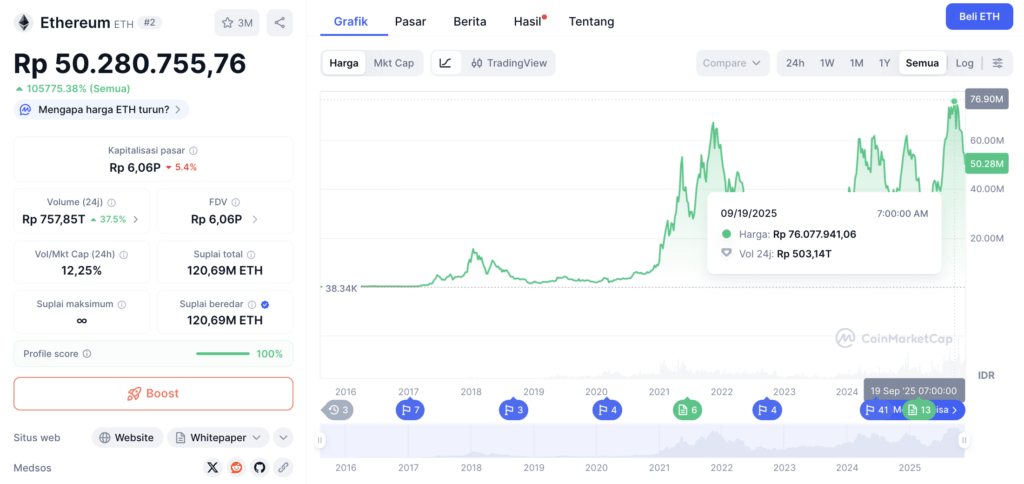The height and width of the screenshot is (484, 1024).
Task: Switch to the Pasar tab
Action: pos(410,22)
